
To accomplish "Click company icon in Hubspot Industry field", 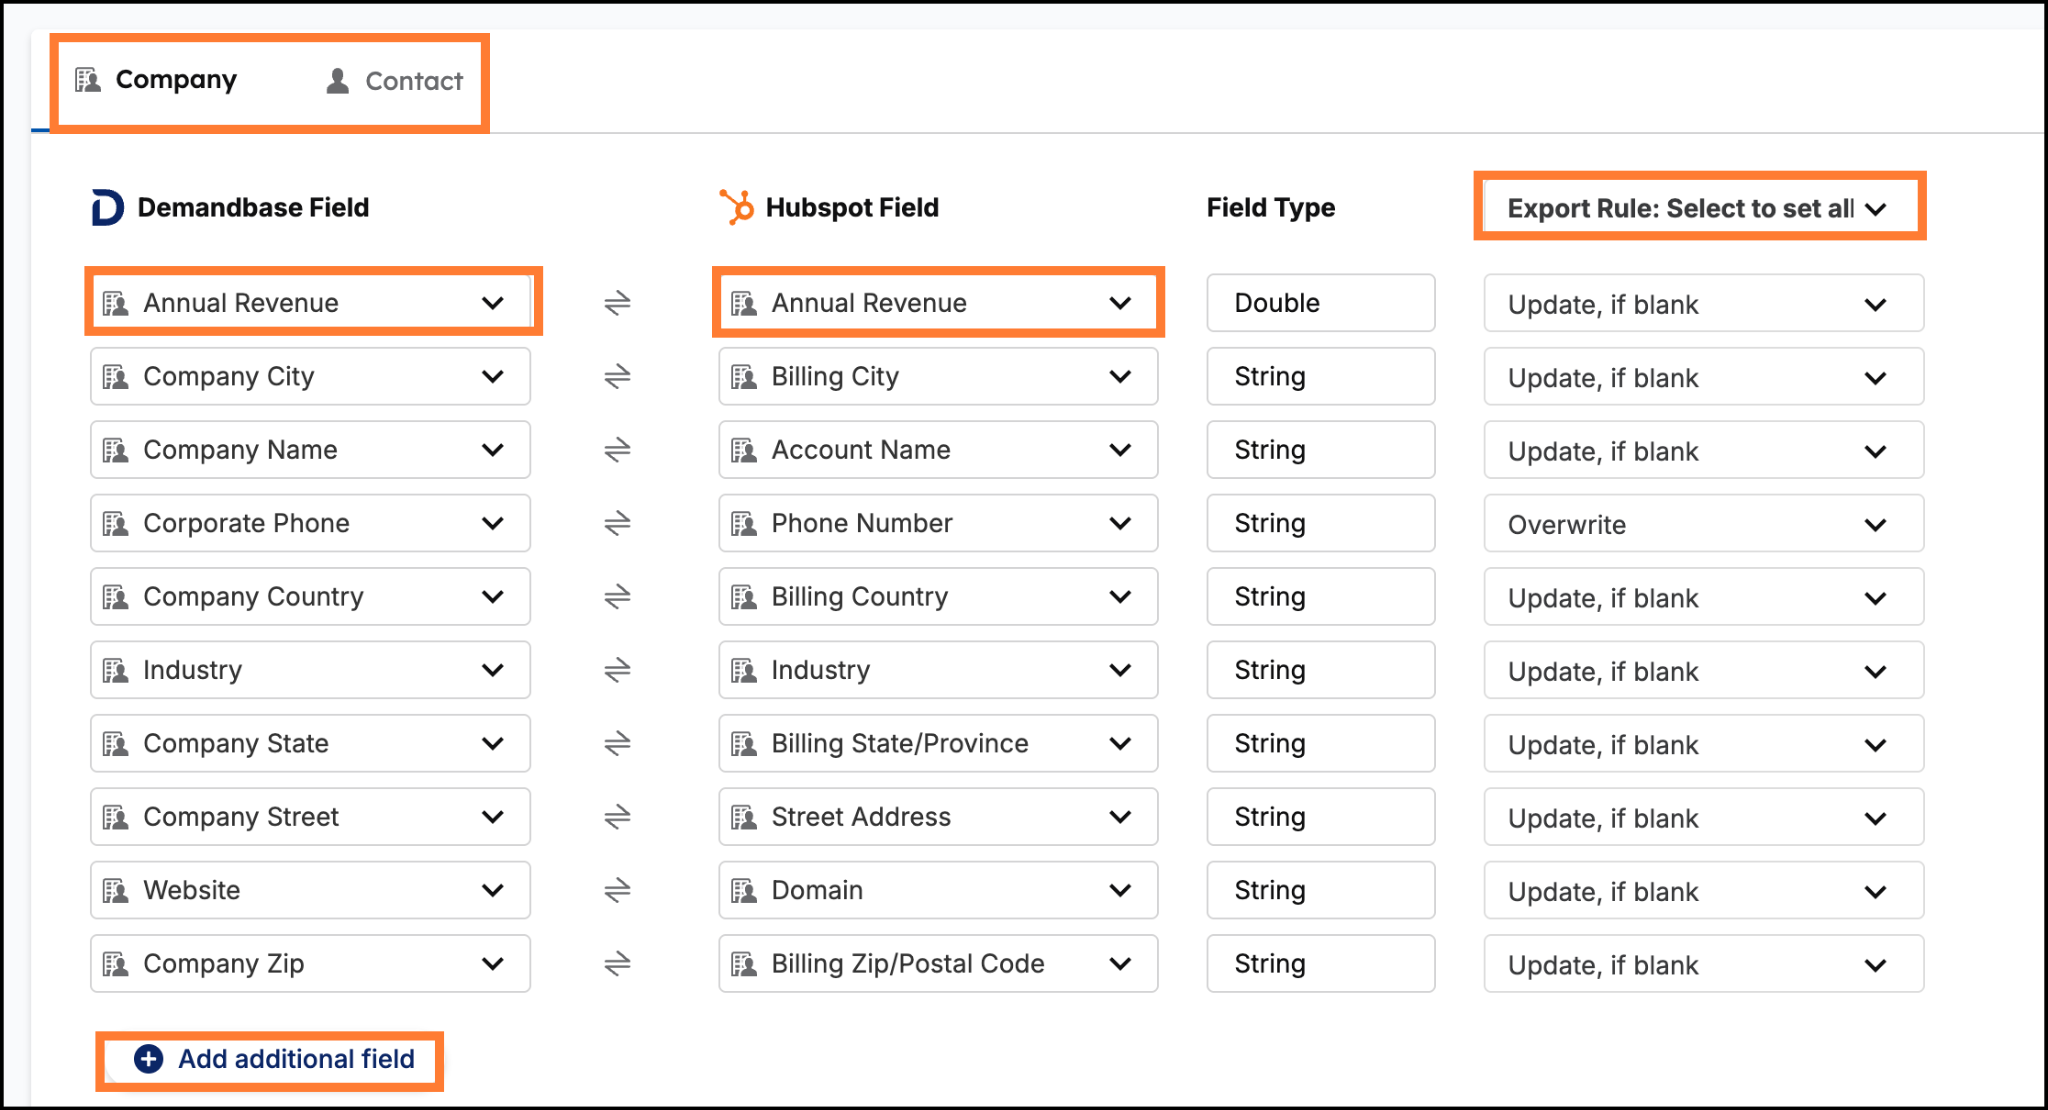I will 744,670.
